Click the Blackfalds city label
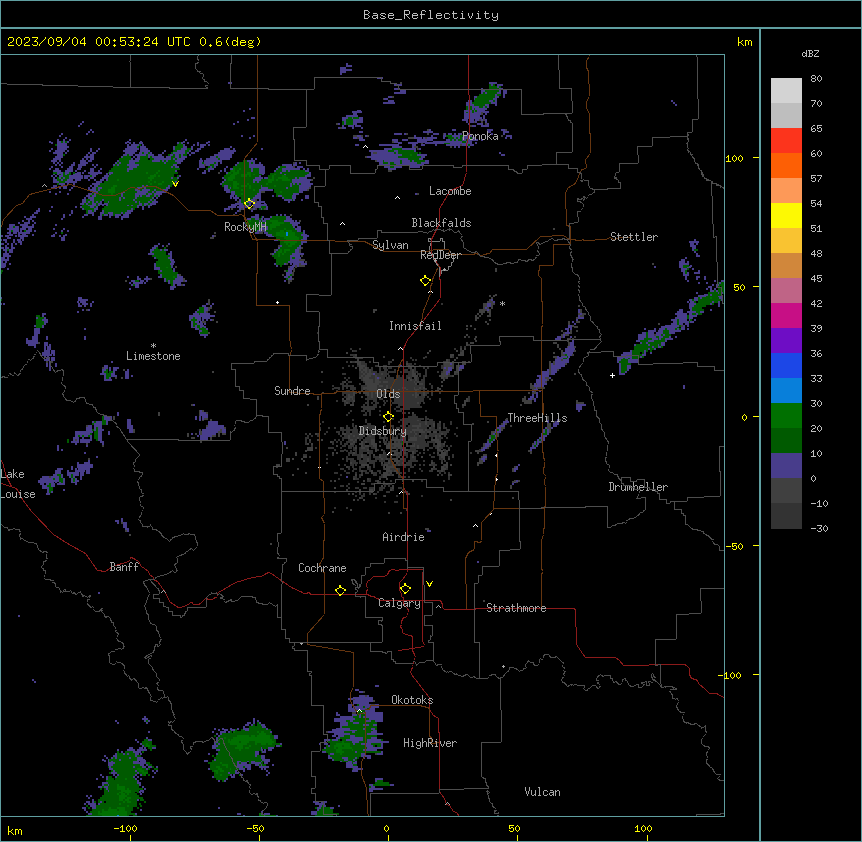 click(441, 223)
